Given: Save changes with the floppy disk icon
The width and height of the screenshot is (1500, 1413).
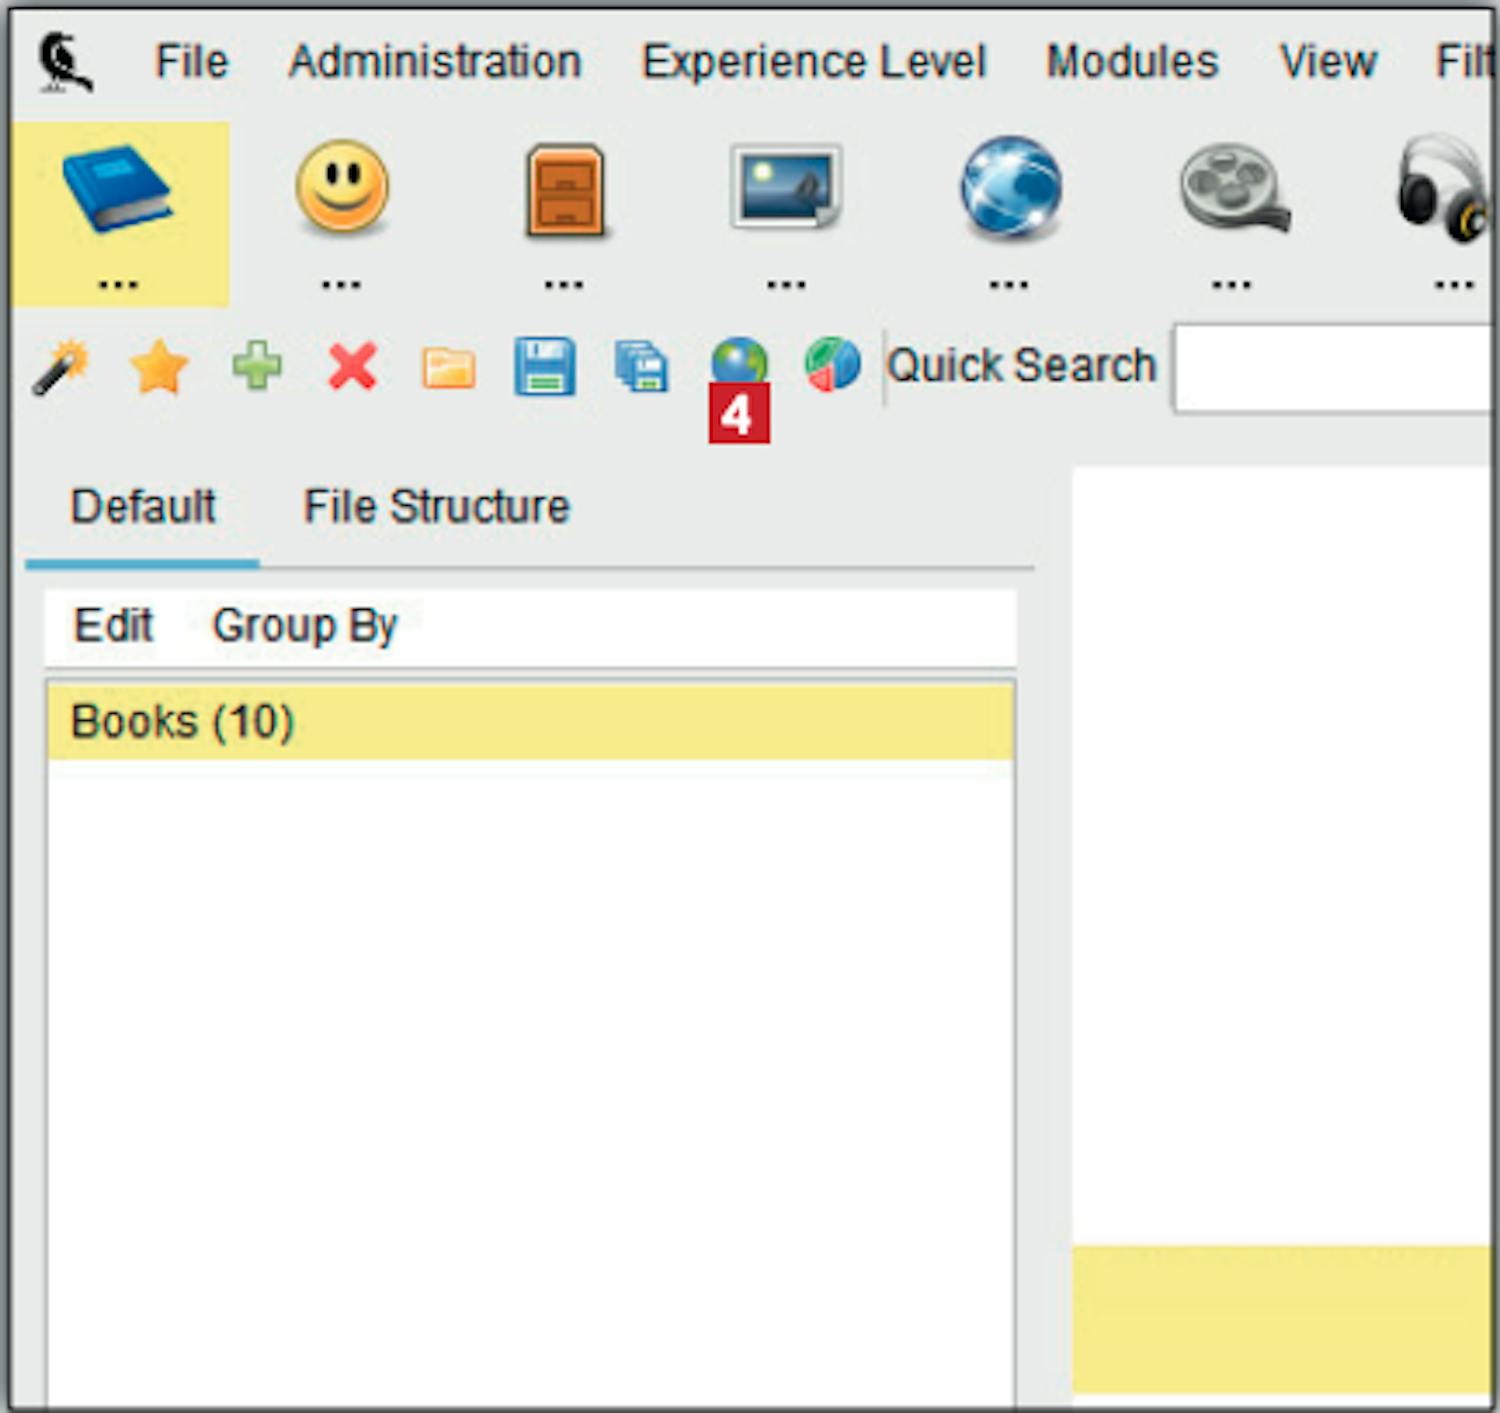Looking at the screenshot, I should click(x=544, y=367).
